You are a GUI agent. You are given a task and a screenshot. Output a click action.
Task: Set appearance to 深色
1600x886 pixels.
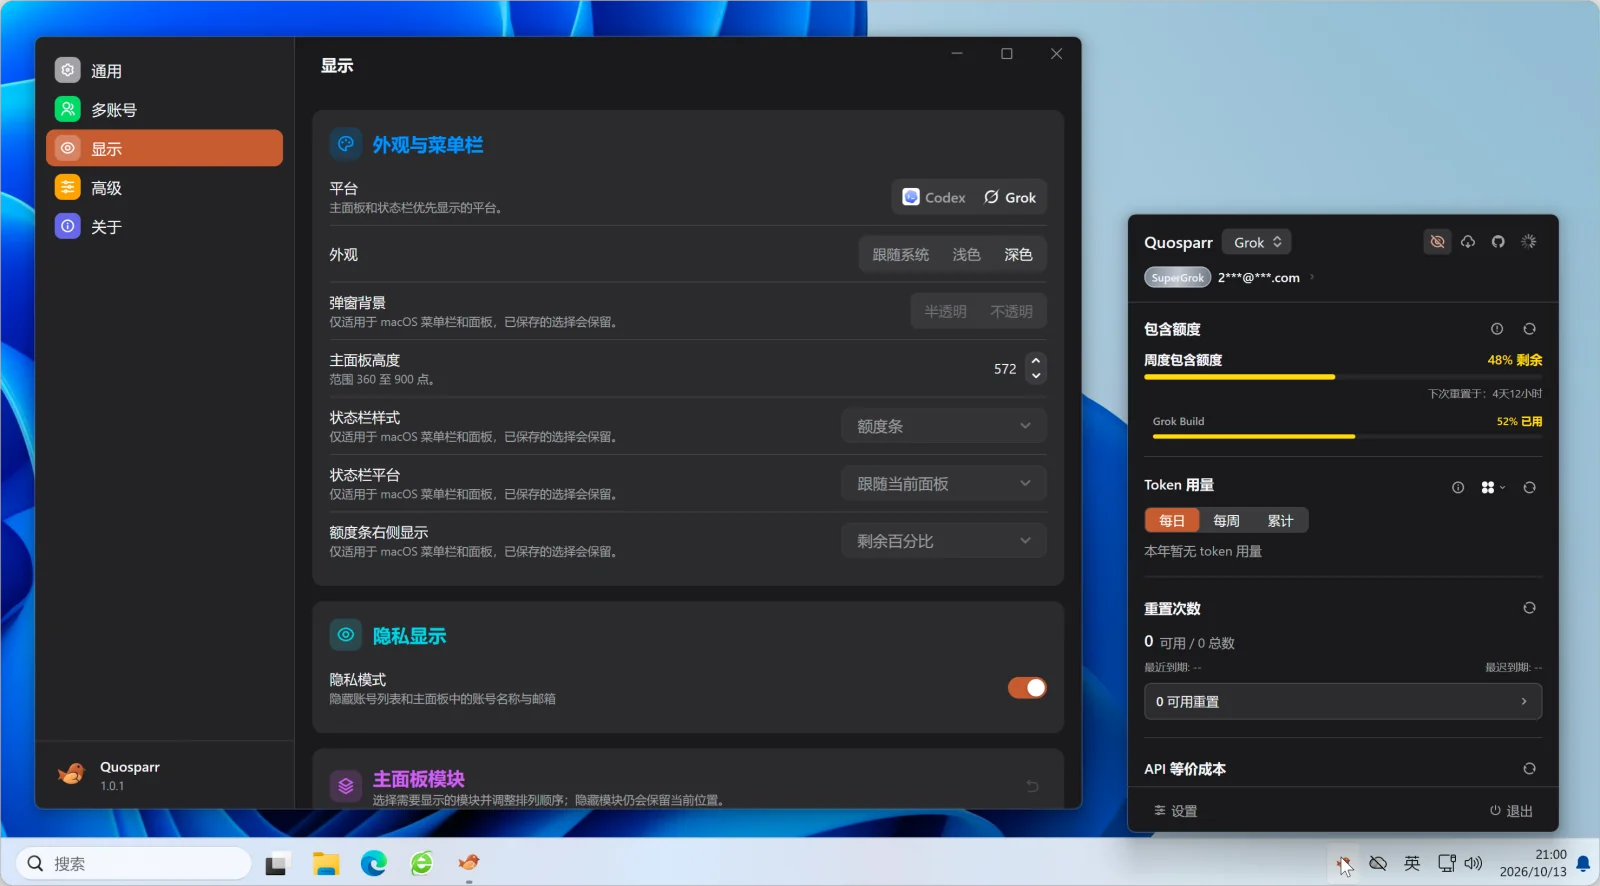[x=1018, y=255]
